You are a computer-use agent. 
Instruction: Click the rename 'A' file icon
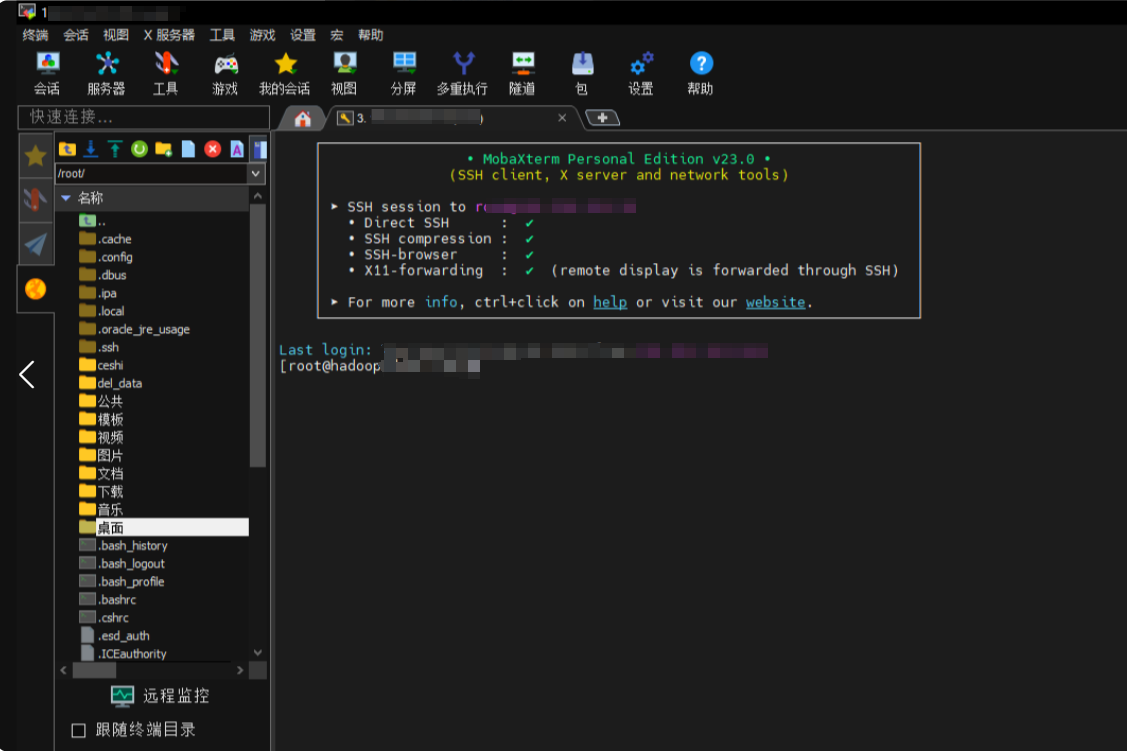click(236, 149)
